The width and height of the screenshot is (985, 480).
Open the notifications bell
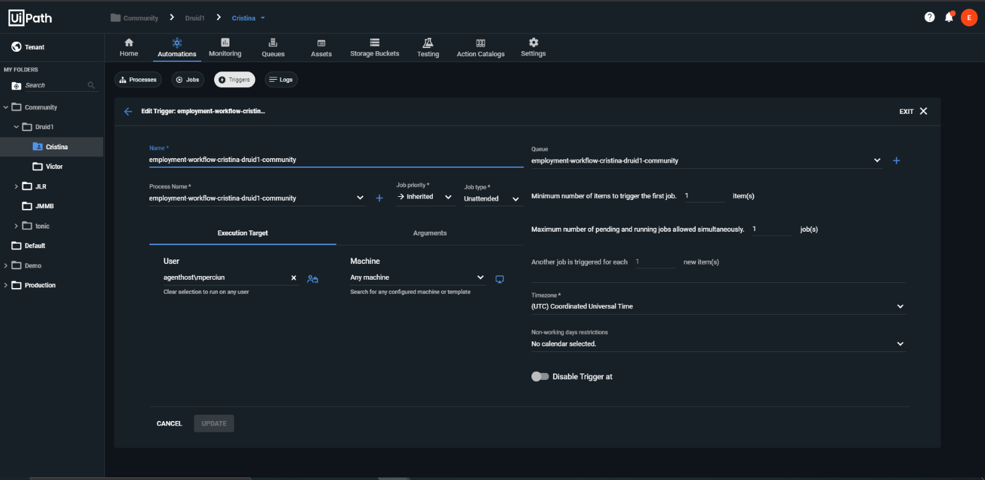click(x=949, y=18)
